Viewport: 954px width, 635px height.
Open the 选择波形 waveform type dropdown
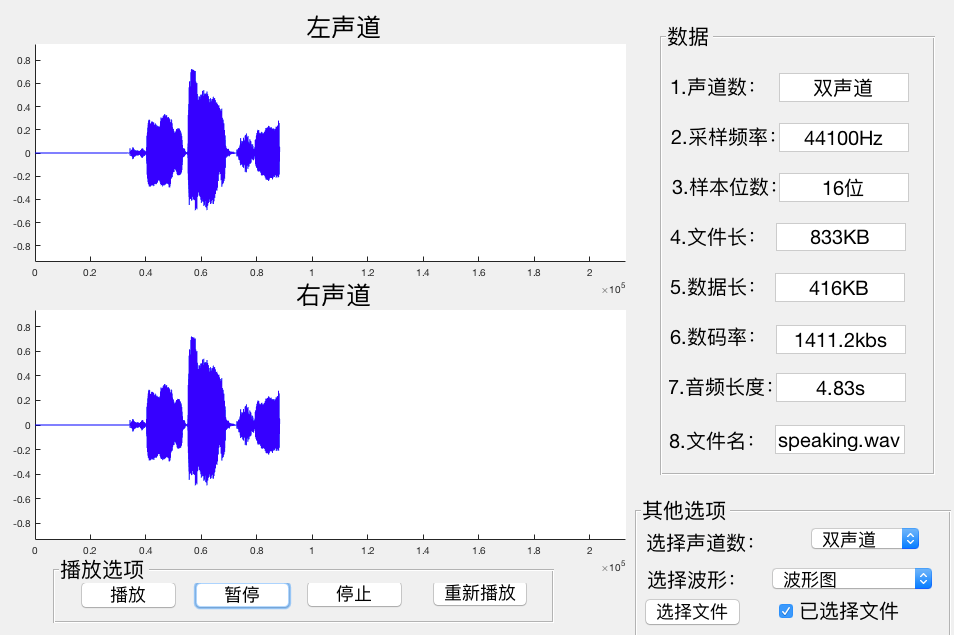851,578
